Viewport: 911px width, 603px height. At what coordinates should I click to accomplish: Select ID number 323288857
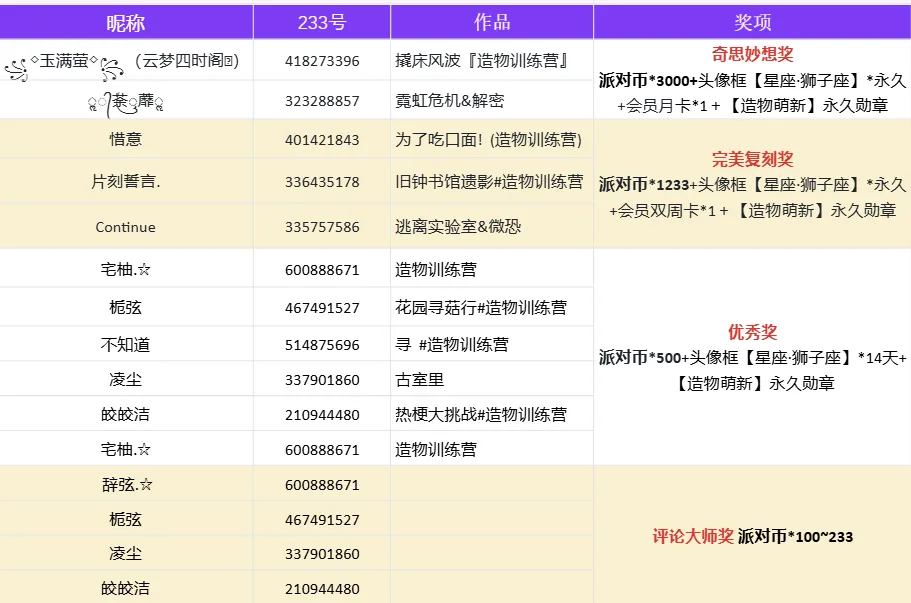[322, 101]
